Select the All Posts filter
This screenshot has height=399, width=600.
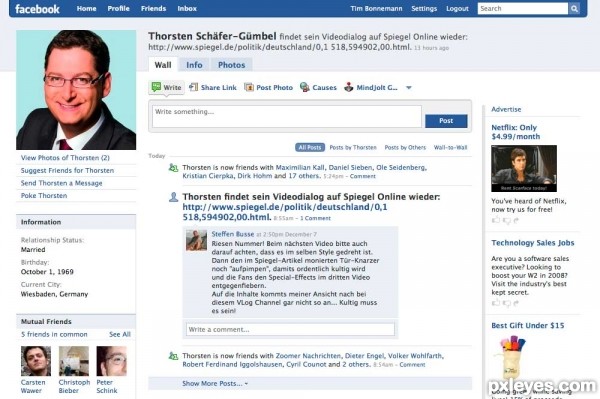click(310, 147)
